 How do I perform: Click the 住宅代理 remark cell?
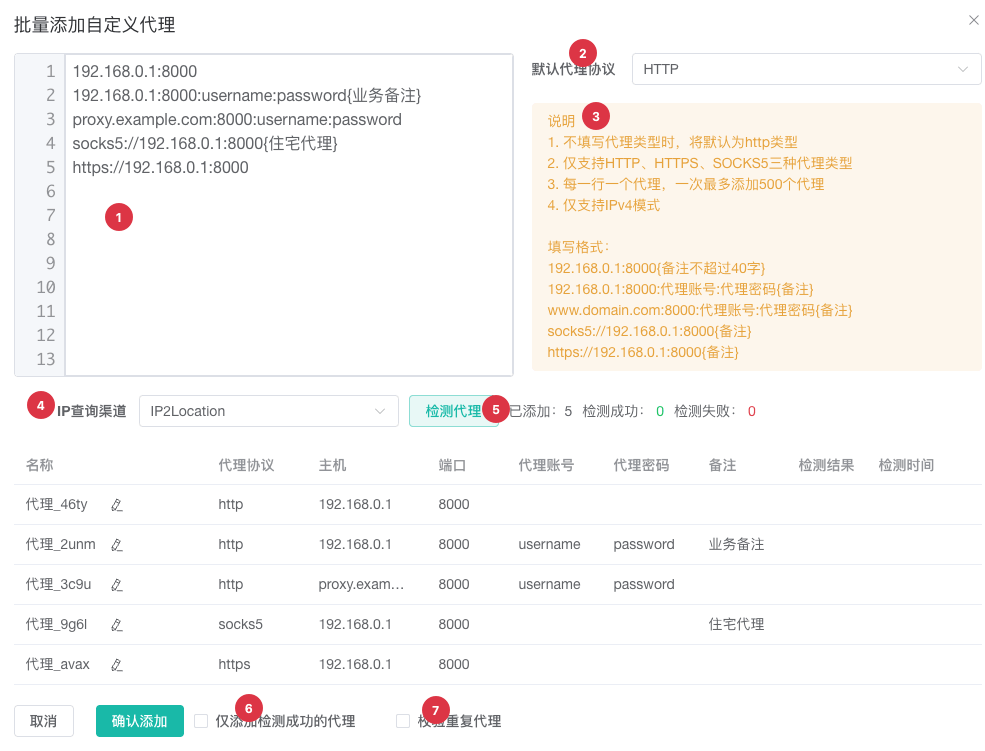click(736, 625)
